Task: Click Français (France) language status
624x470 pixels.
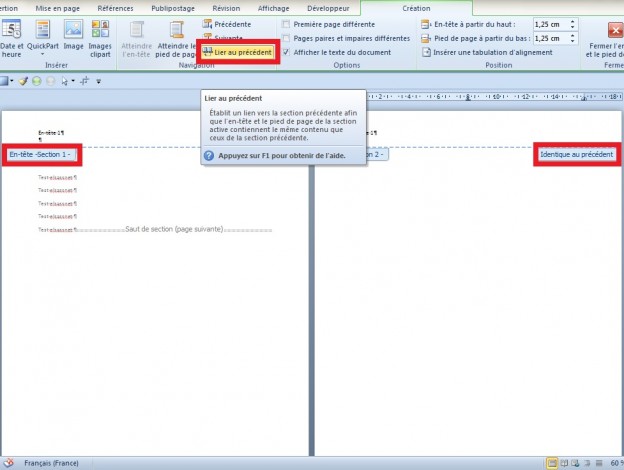Action: tap(51, 463)
